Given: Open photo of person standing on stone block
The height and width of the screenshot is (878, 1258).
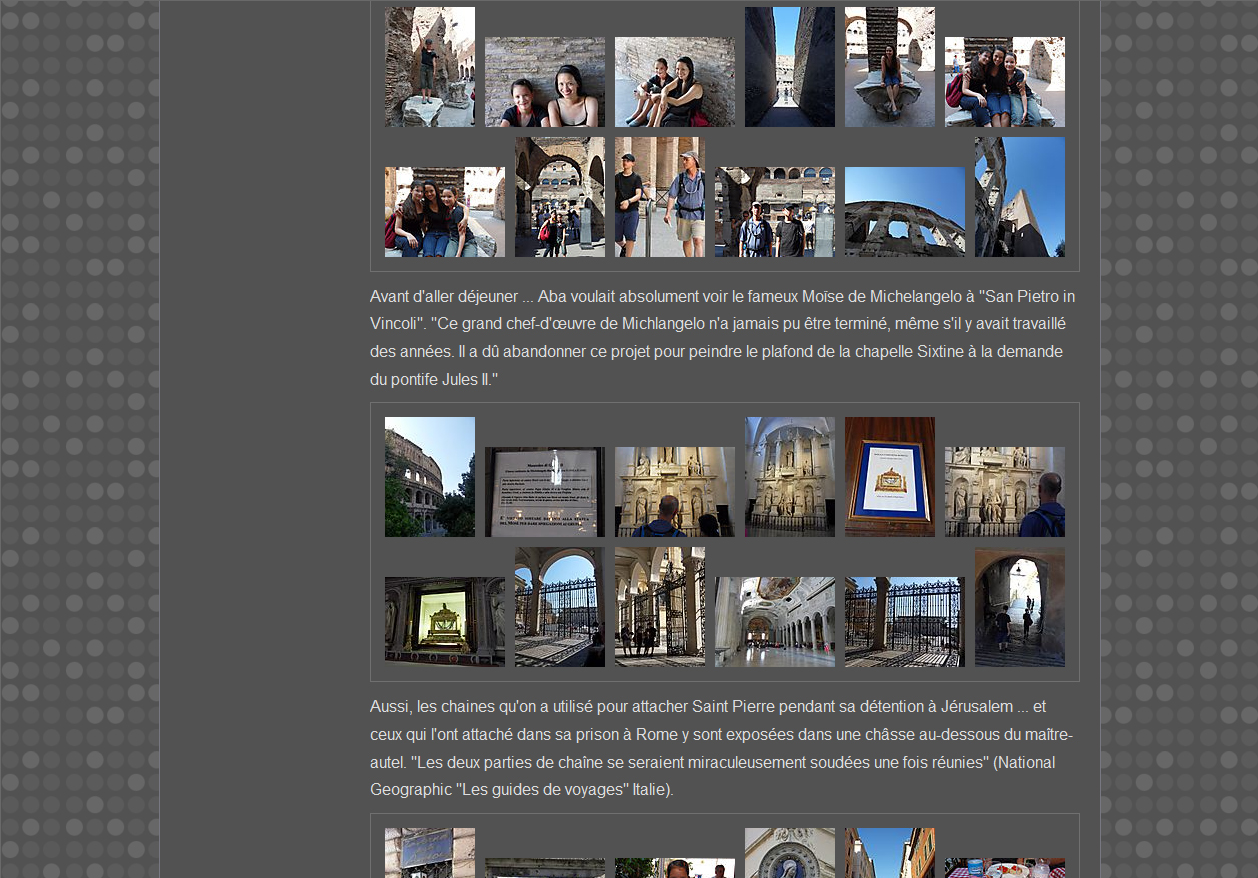Looking at the screenshot, I should click(x=430, y=67).
